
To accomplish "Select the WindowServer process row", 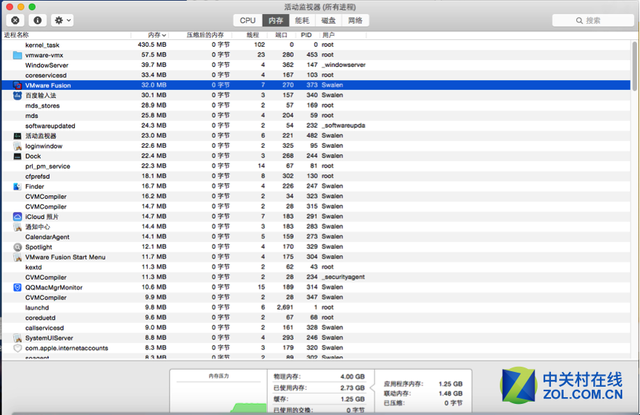I will pos(316,65).
